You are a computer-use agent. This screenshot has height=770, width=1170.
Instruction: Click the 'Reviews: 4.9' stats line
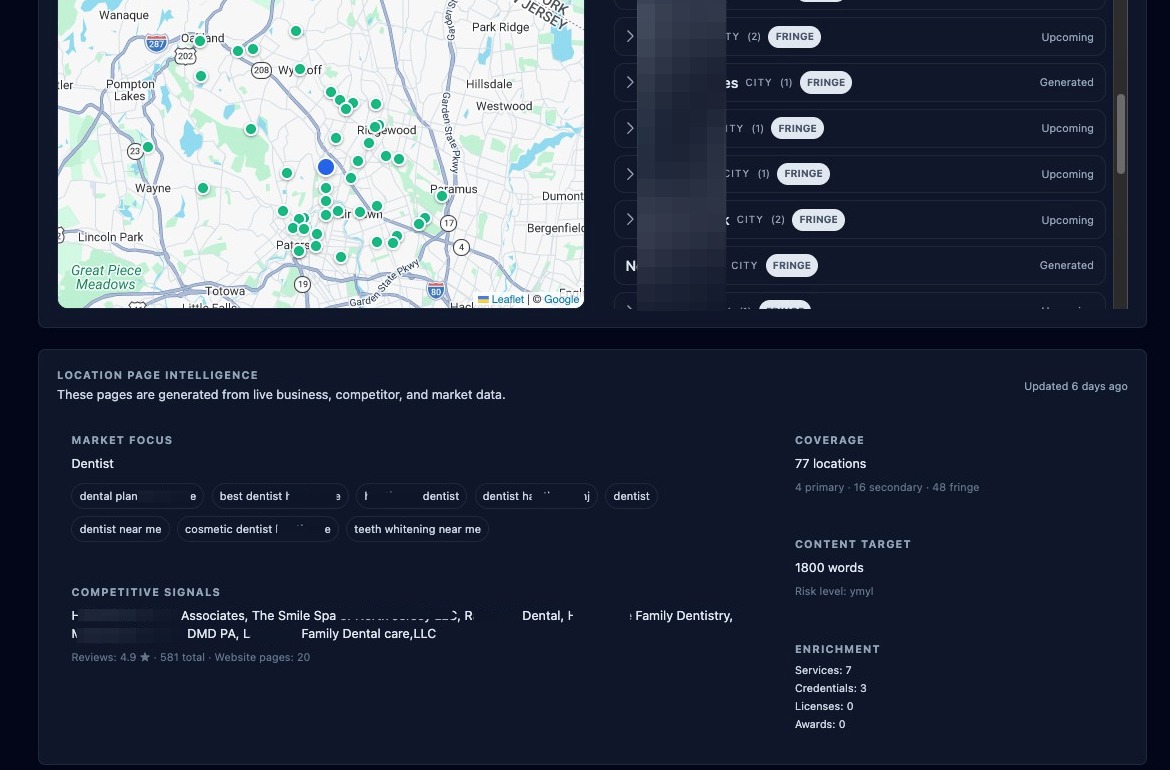point(190,657)
